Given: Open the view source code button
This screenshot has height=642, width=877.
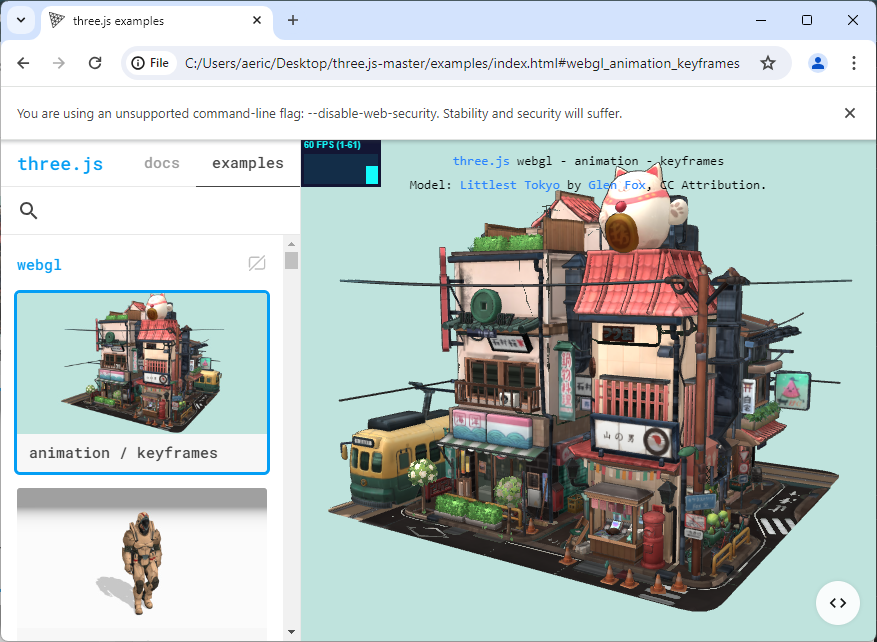Looking at the screenshot, I should pyautogui.click(x=837, y=603).
